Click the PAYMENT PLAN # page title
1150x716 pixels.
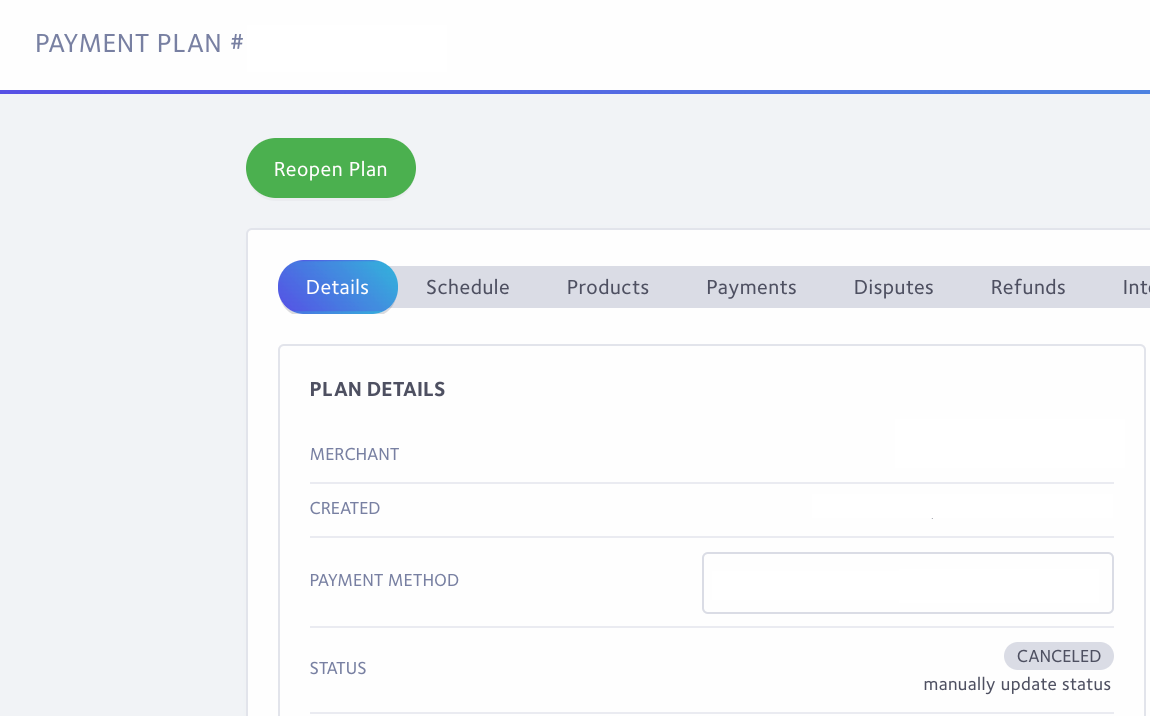click(x=139, y=43)
